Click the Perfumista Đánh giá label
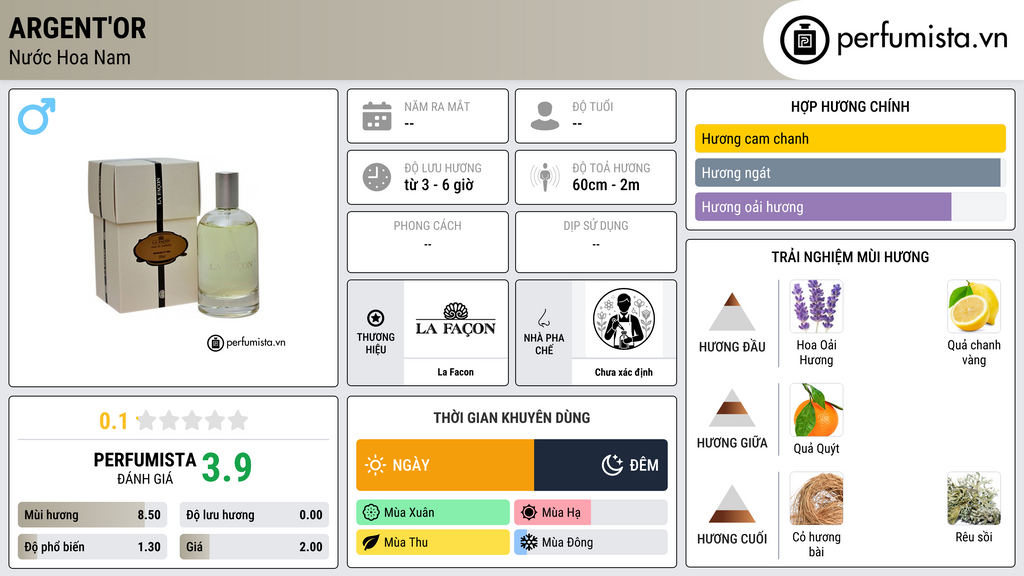 click(144, 468)
